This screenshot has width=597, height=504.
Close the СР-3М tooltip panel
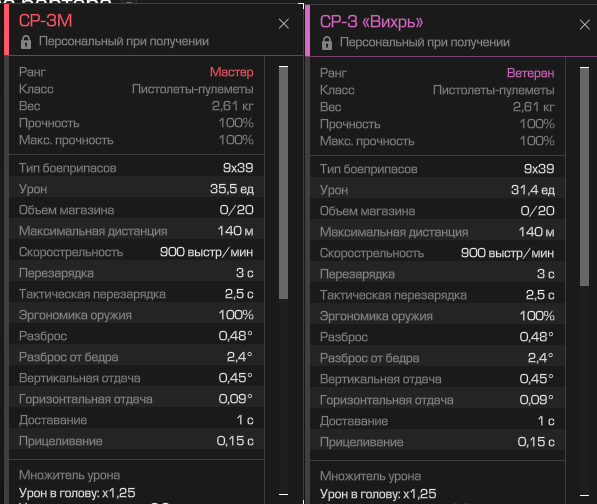[284, 24]
